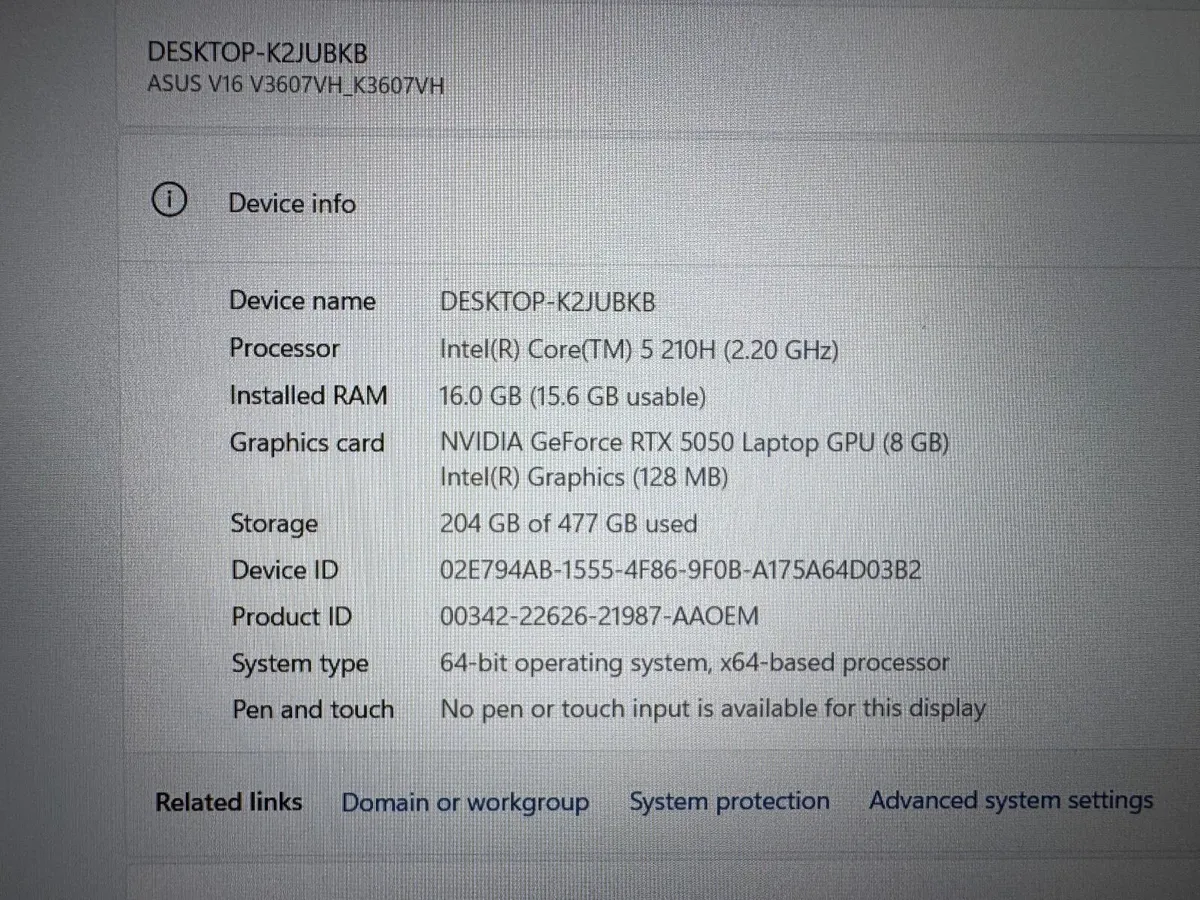The height and width of the screenshot is (900, 1200).
Task: Click the Storage label
Action: coord(274,524)
